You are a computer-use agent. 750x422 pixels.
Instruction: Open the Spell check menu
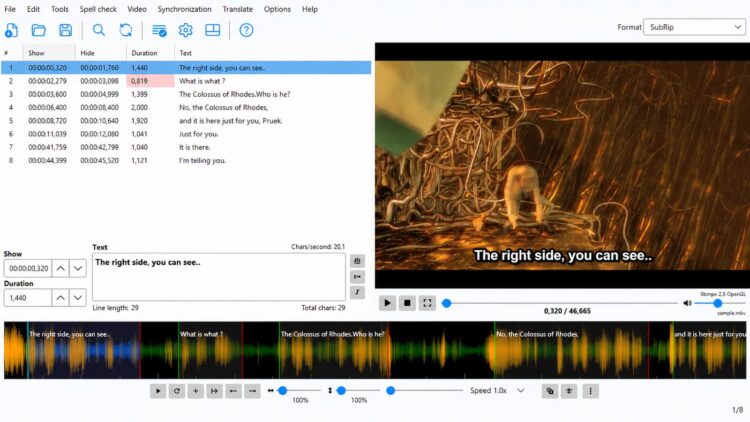(98, 9)
